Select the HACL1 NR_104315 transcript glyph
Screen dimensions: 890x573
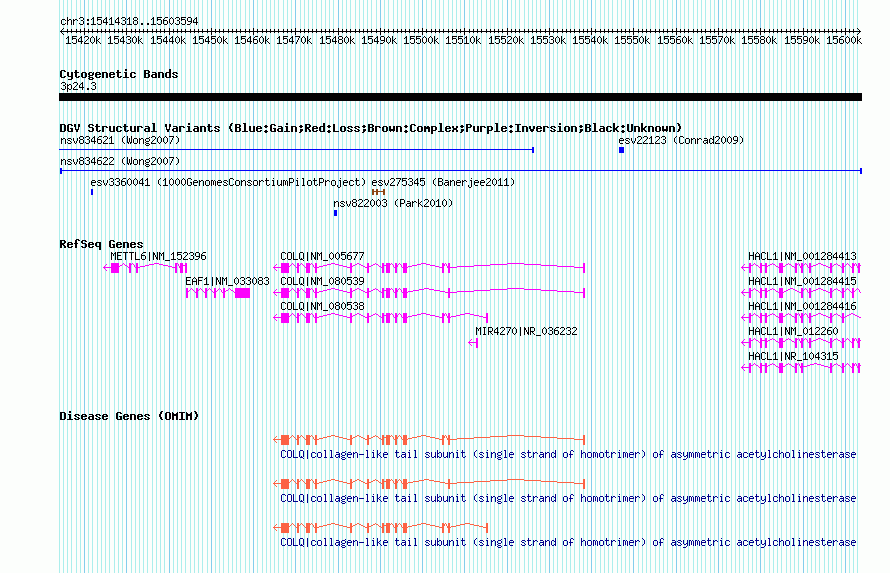801,368
